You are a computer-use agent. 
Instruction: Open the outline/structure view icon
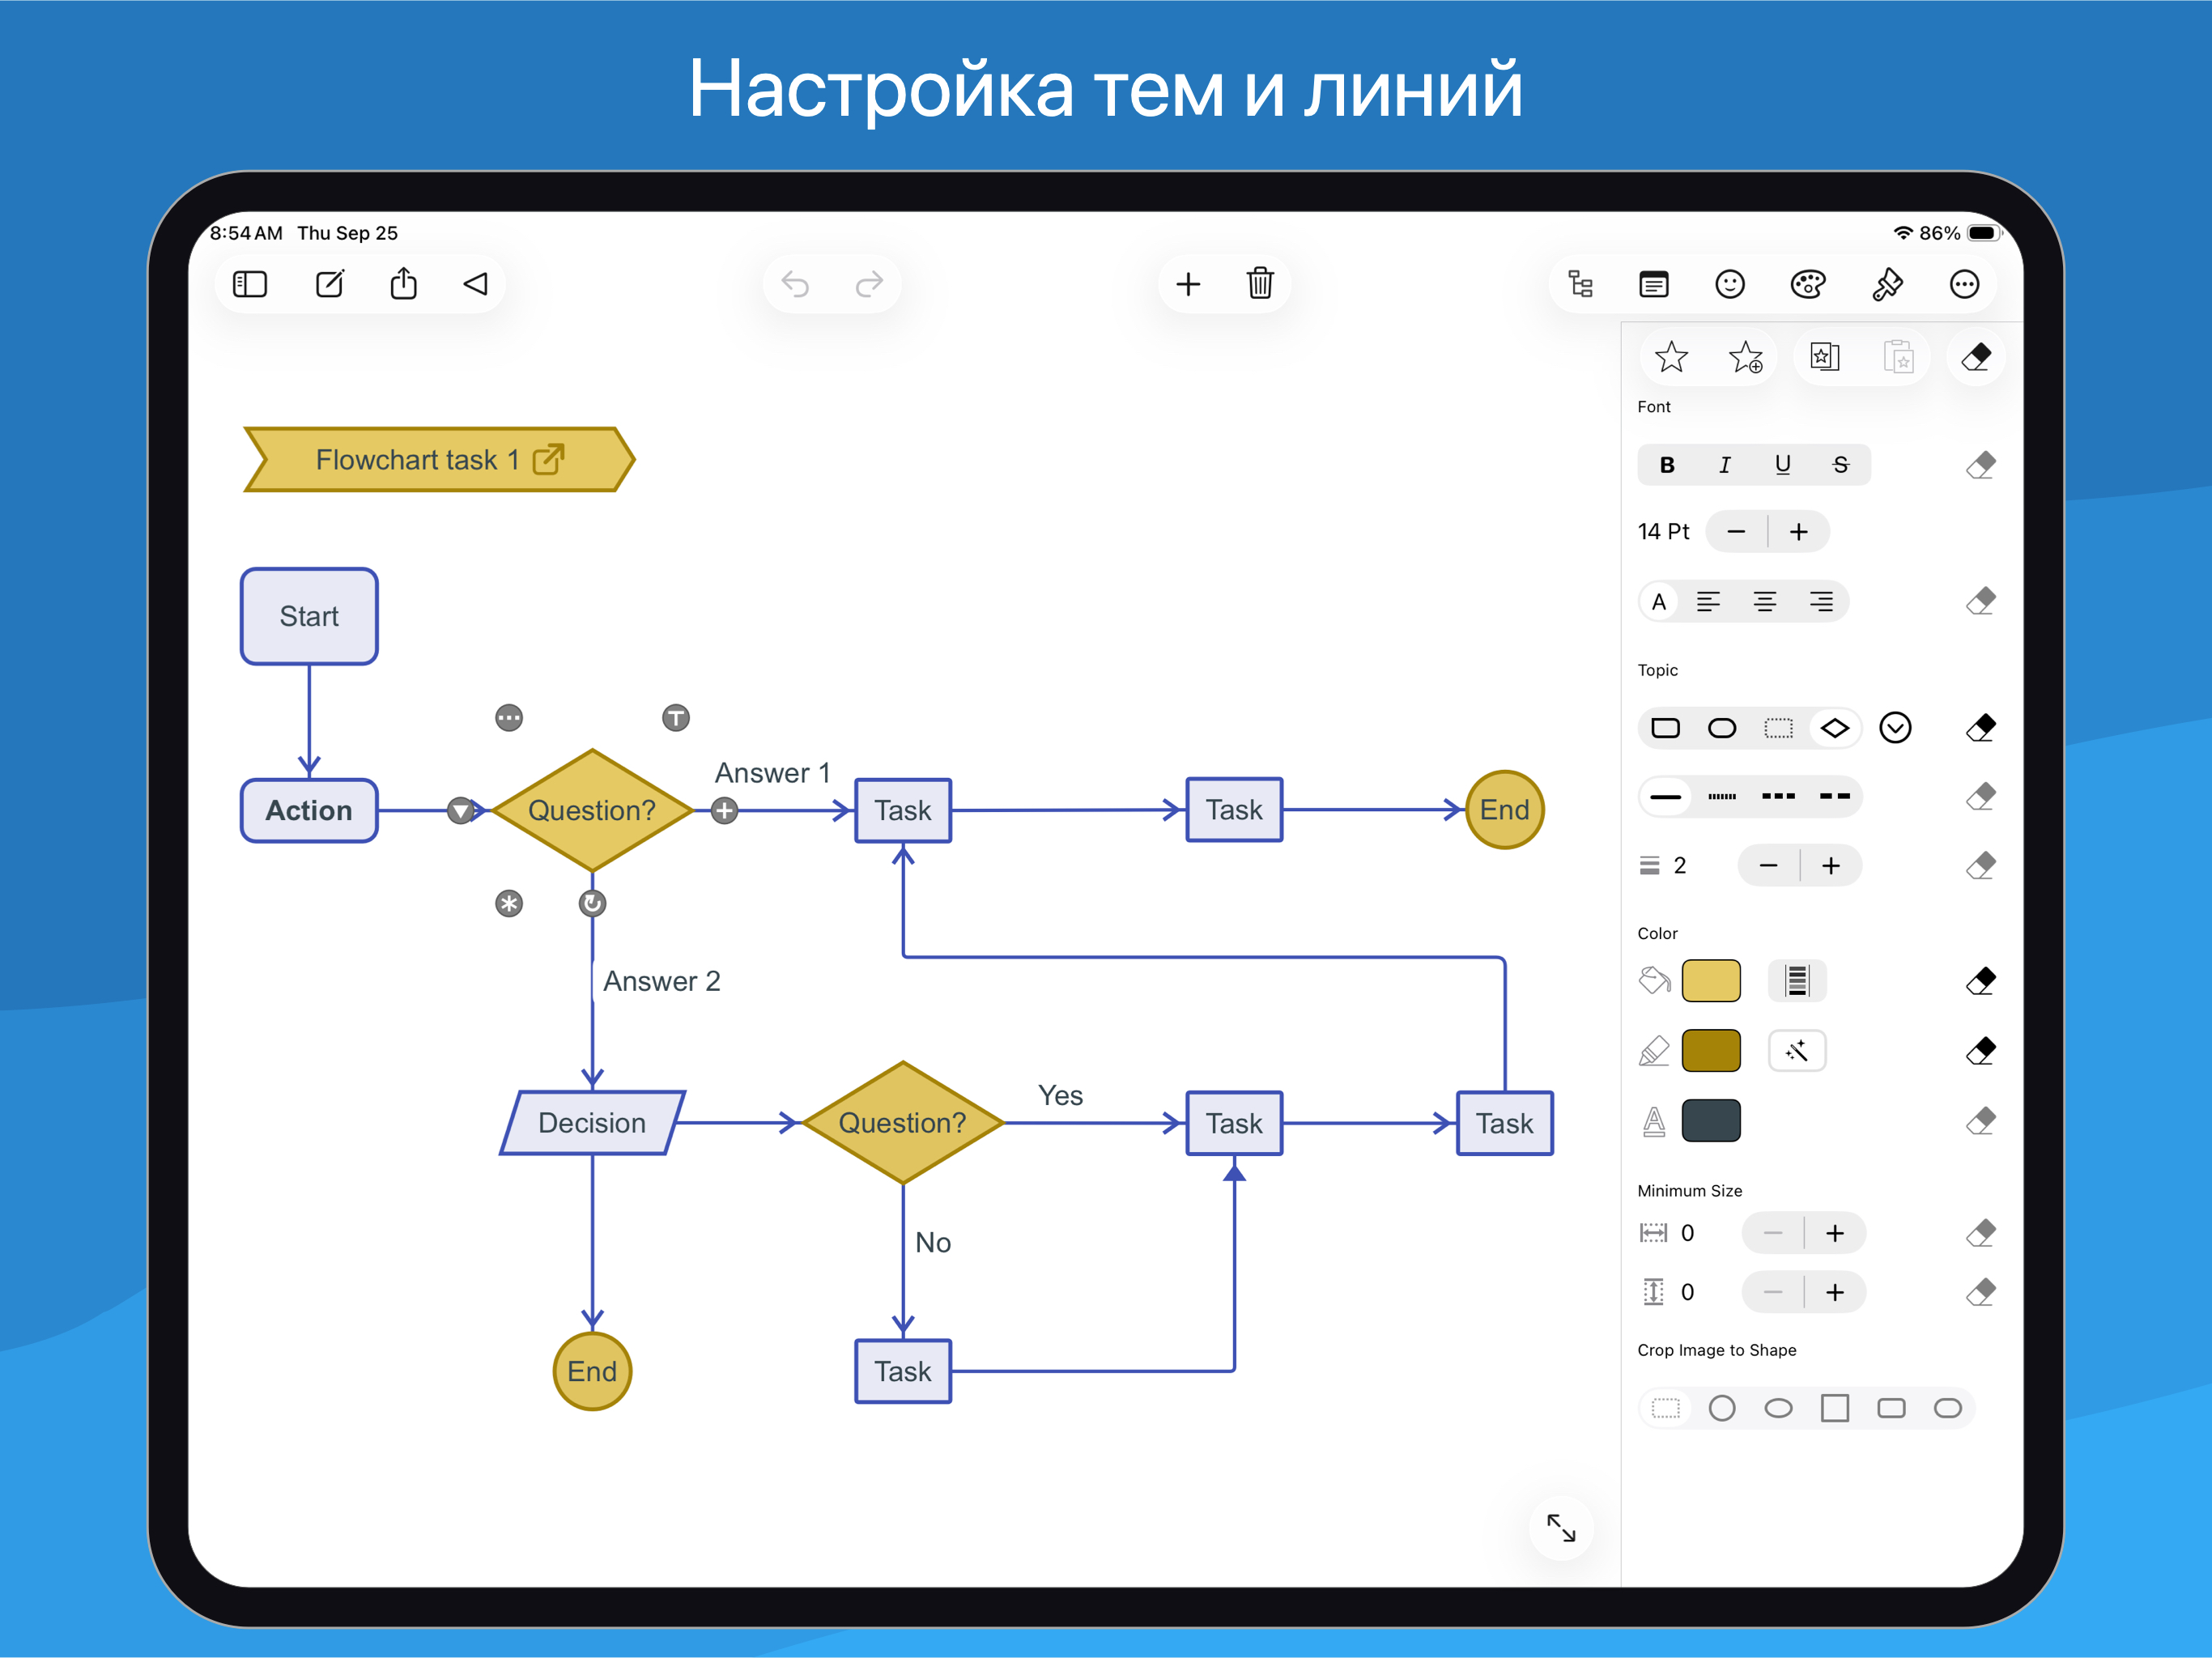click(x=1580, y=284)
